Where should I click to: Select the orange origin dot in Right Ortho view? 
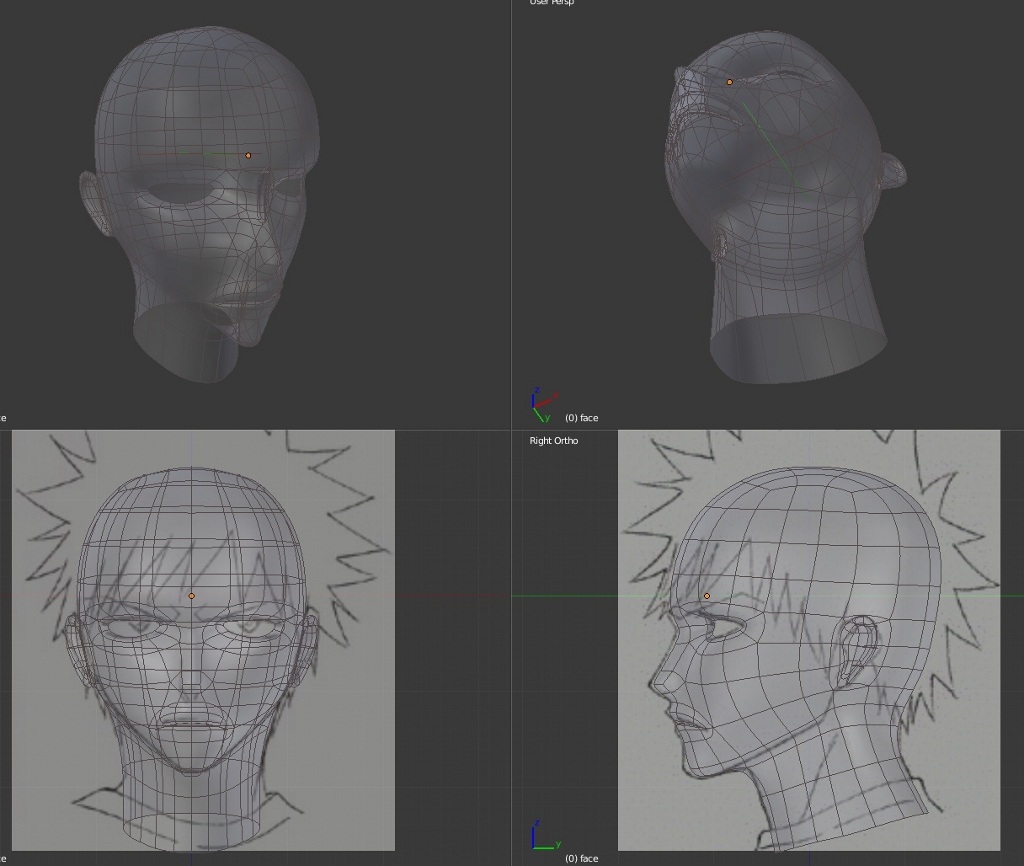pyautogui.click(x=707, y=596)
